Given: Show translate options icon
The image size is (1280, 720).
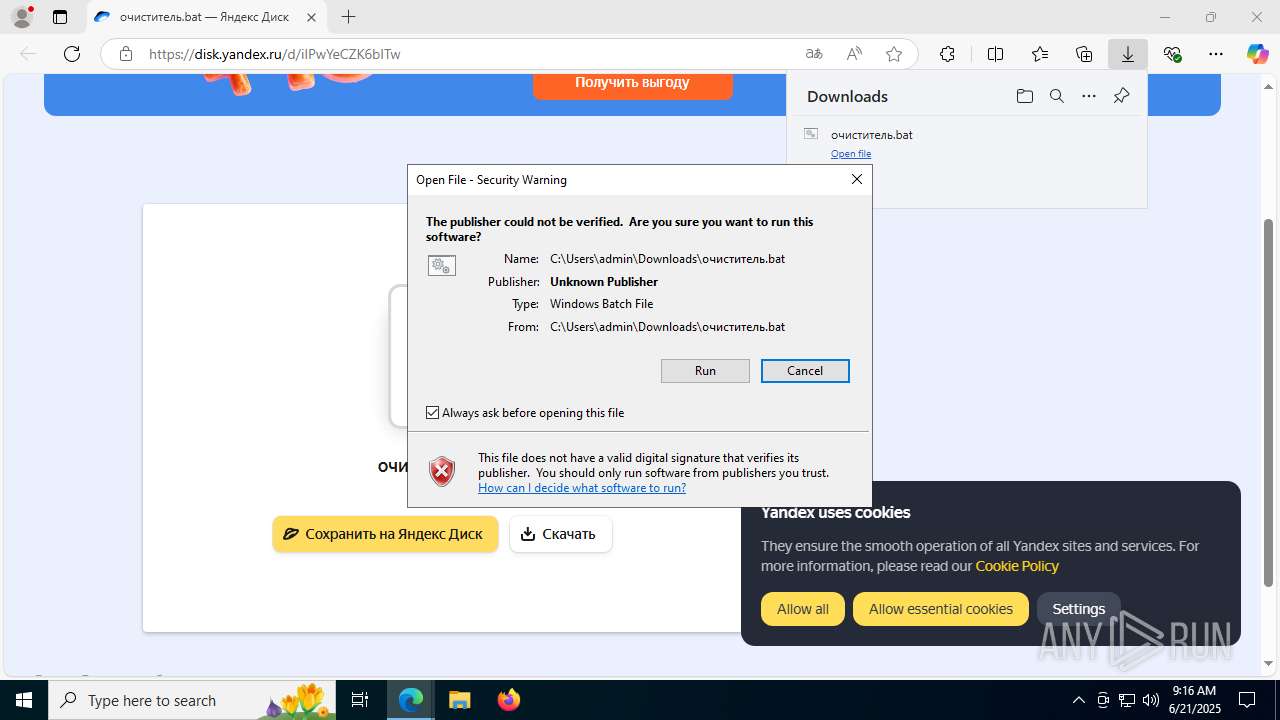Looking at the screenshot, I should [814, 54].
